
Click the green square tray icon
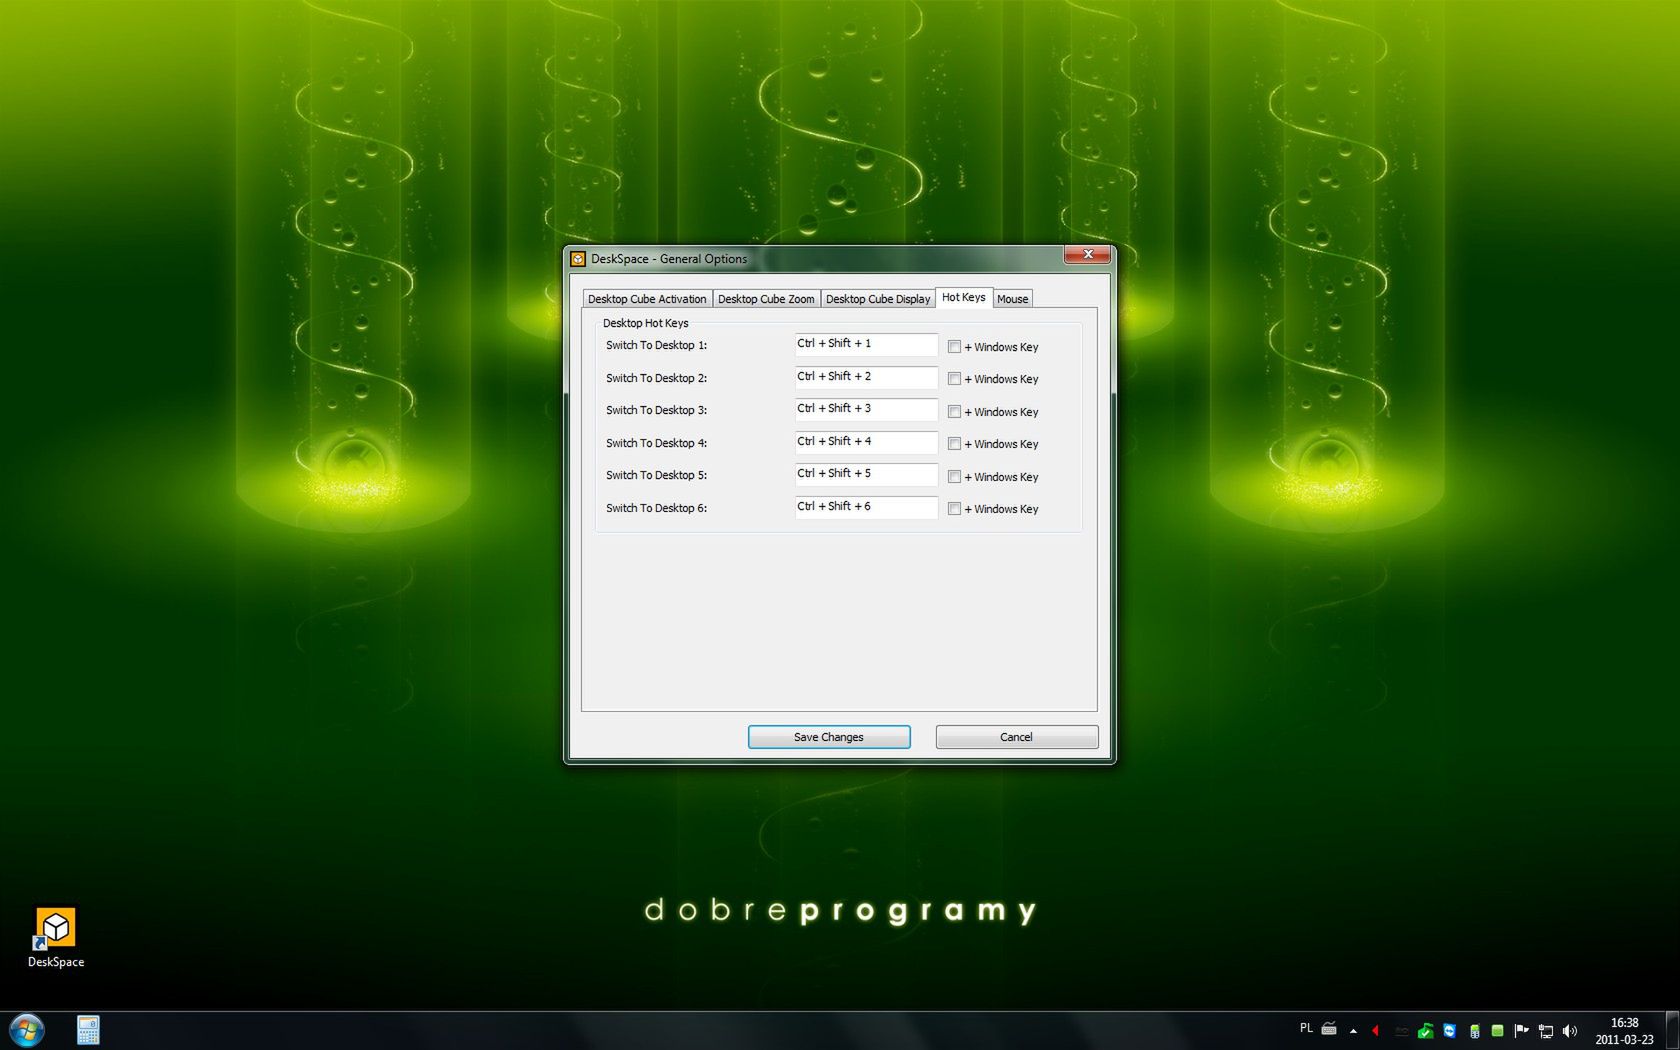point(1497,1031)
